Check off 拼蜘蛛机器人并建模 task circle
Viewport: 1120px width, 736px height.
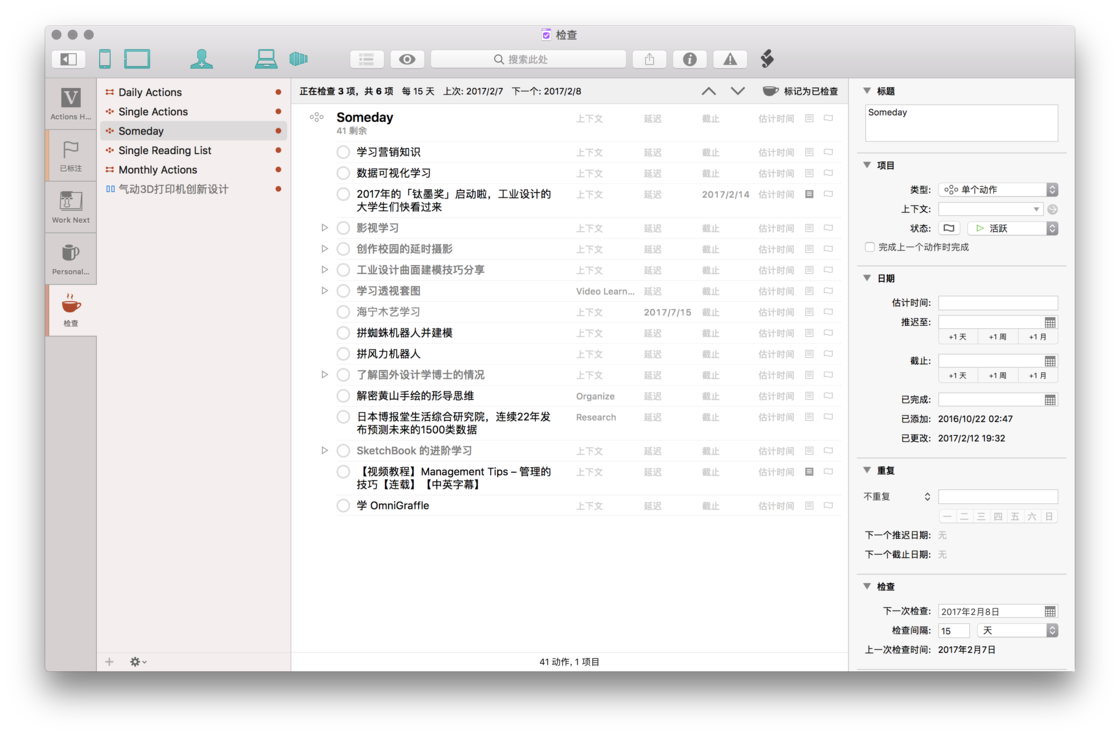pos(343,333)
